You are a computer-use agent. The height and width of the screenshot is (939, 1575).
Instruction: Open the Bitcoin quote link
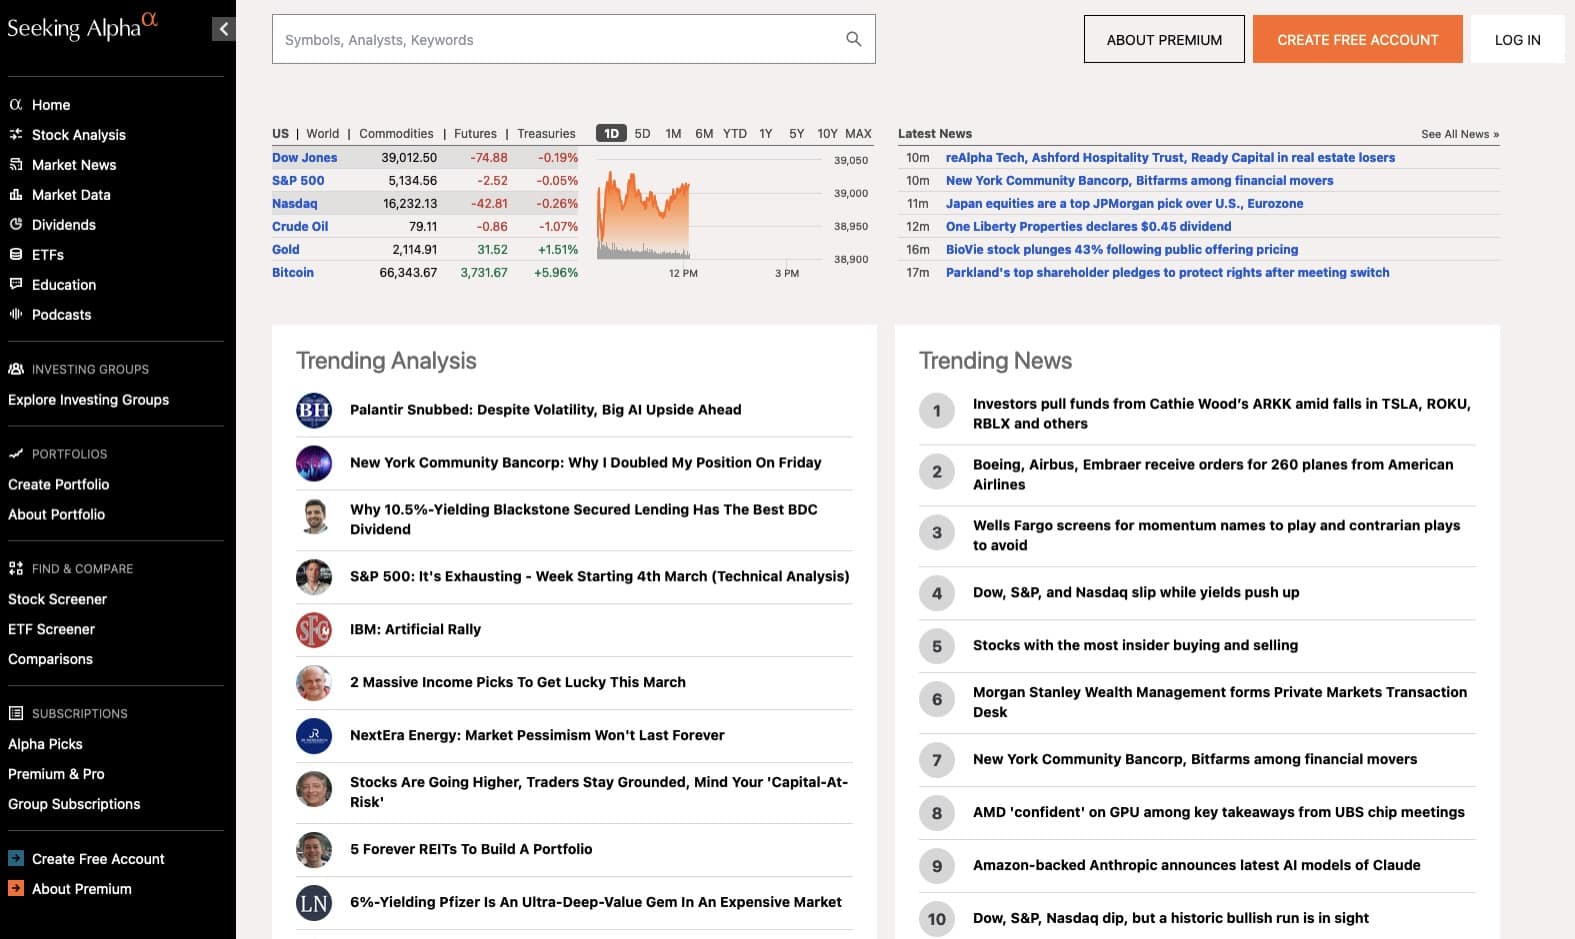(293, 273)
